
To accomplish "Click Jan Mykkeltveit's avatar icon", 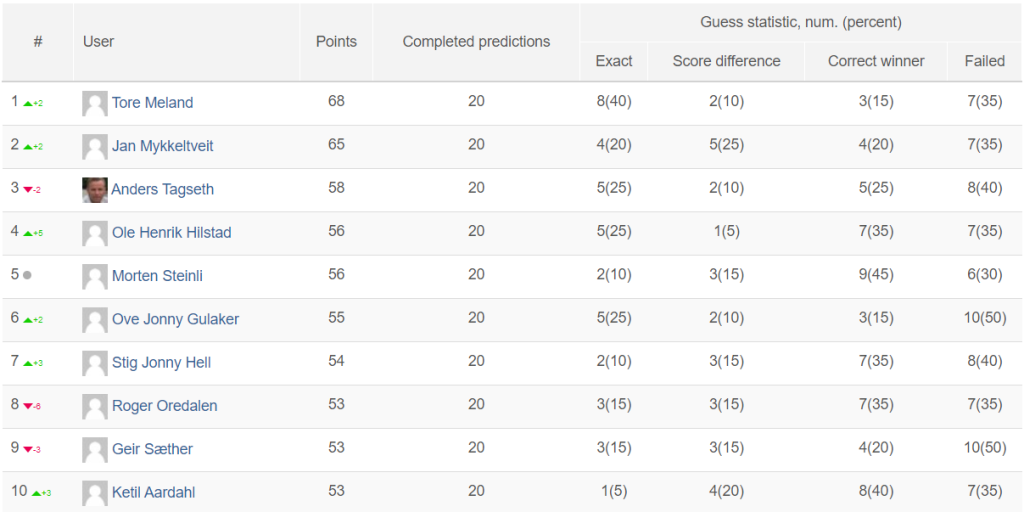I will [x=95, y=147].
